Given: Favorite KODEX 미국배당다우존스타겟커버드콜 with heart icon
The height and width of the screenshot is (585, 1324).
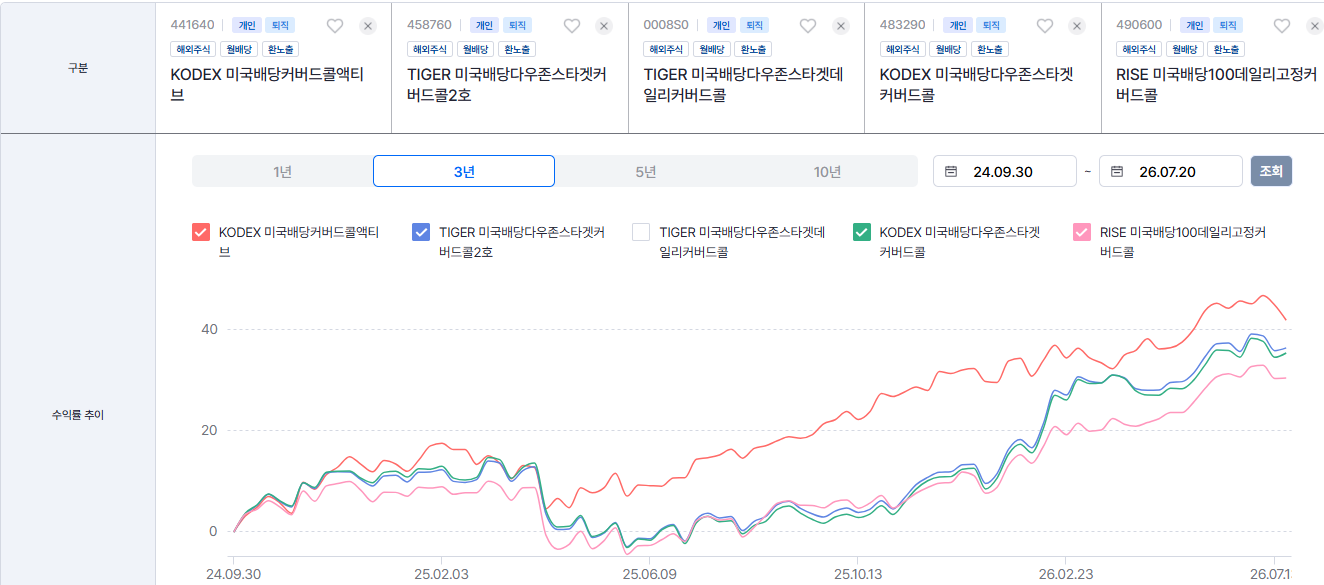Looking at the screenshot, I should tap(1045, 26).
